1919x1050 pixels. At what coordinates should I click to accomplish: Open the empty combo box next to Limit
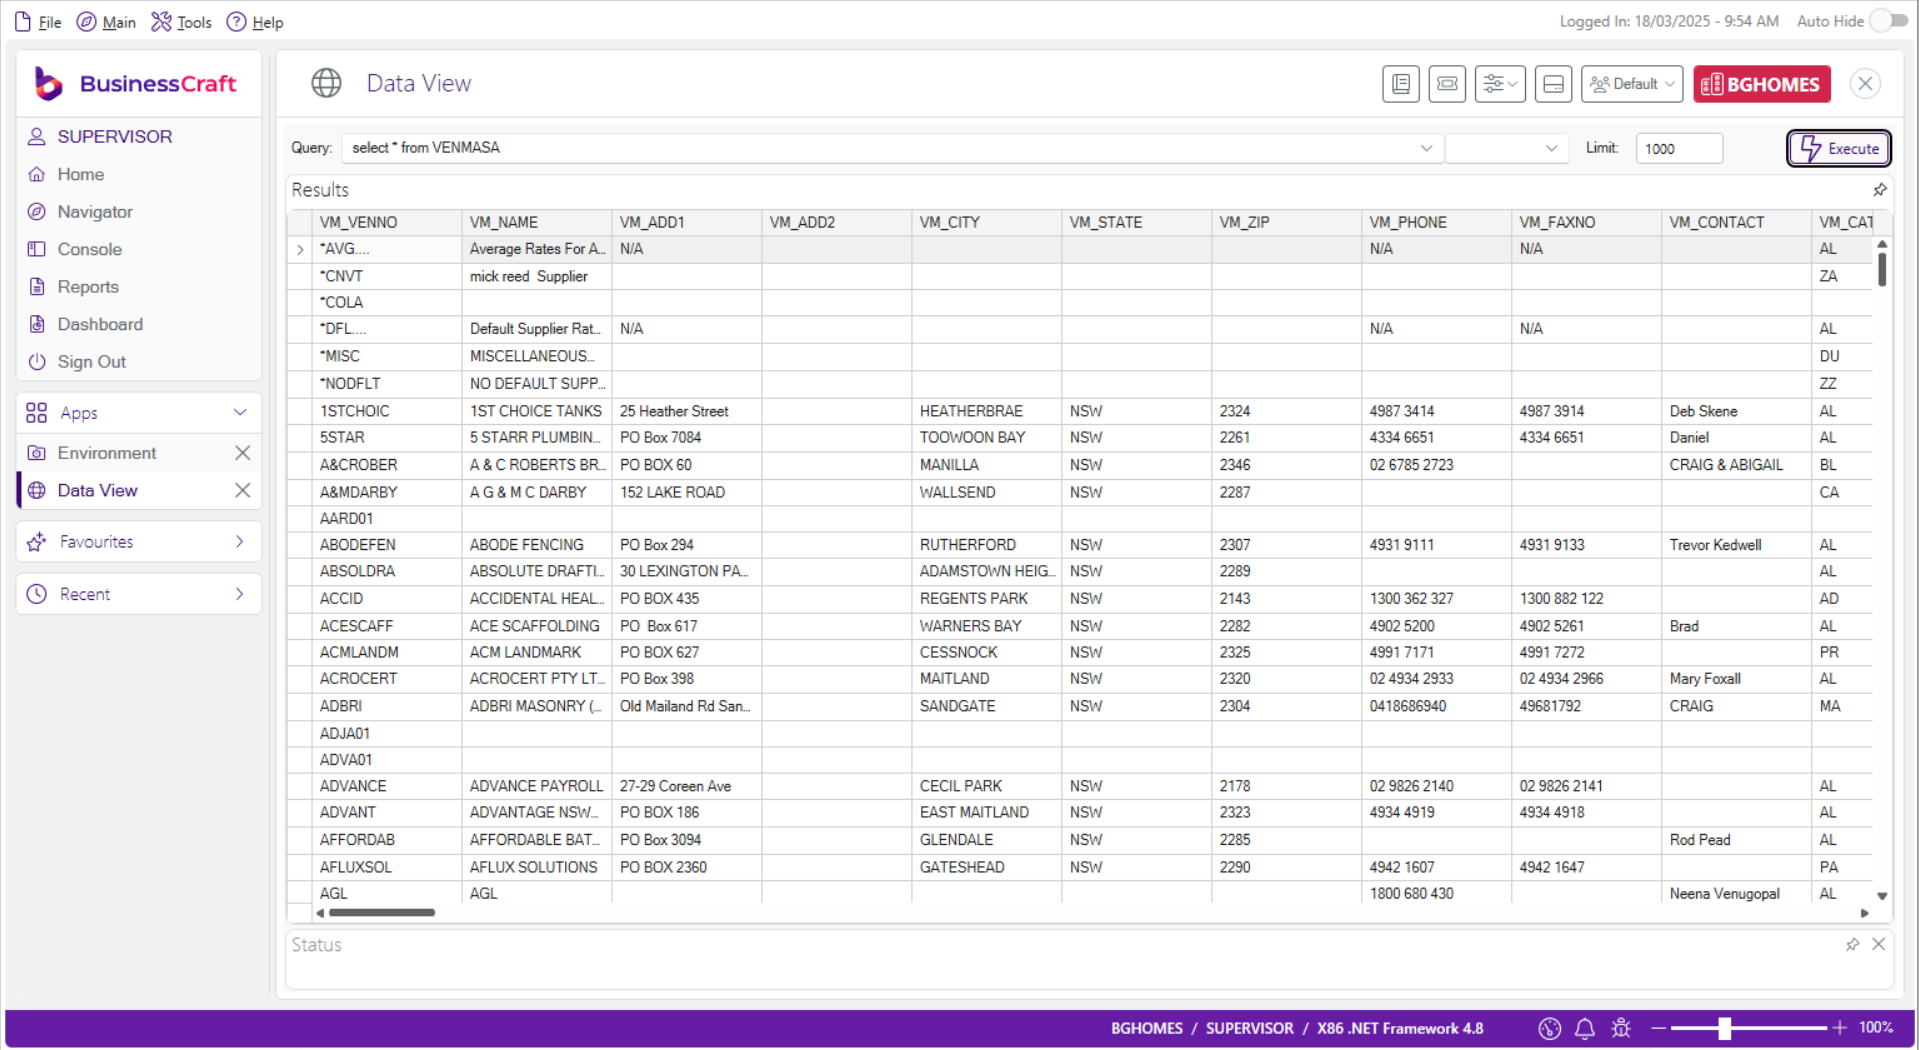[1505, 148]
